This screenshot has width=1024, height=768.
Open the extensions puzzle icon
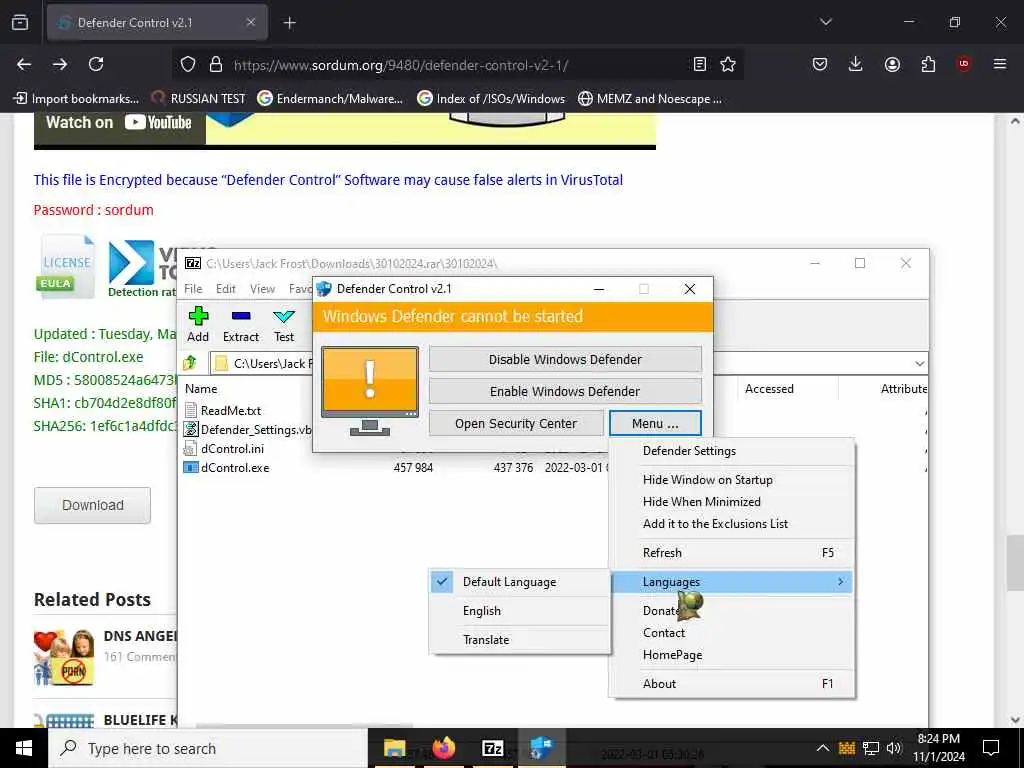coord(928,64)
